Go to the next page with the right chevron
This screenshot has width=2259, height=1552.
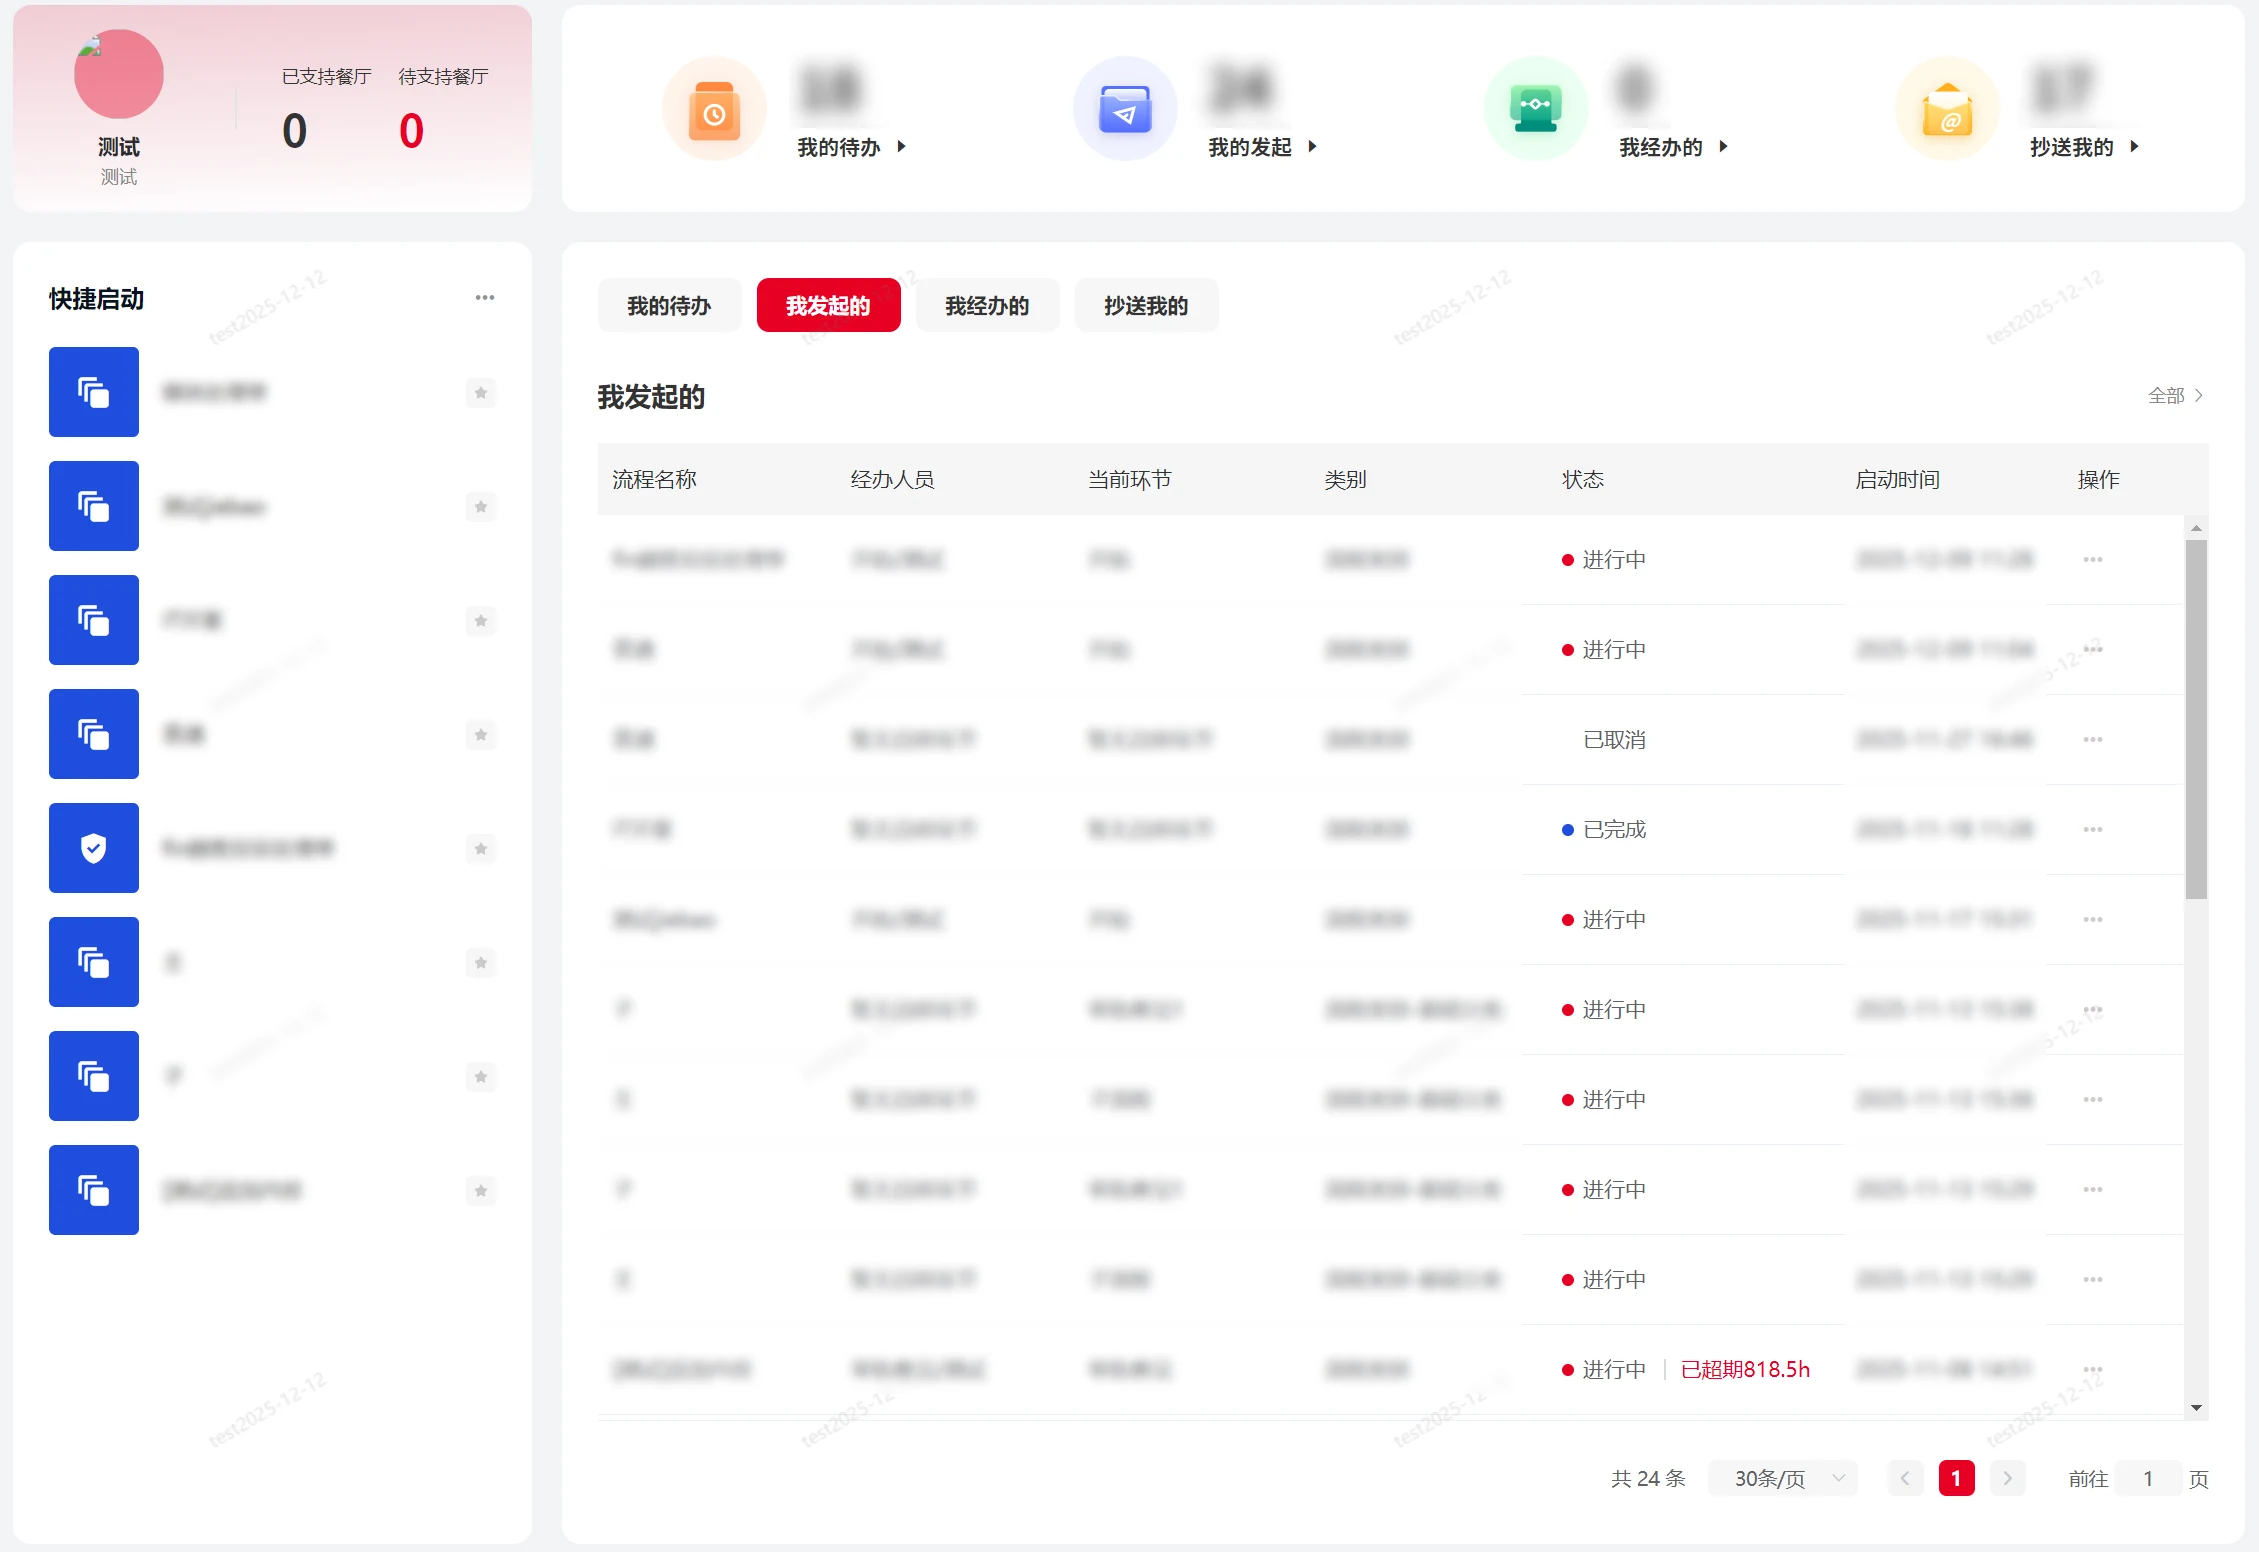click(x=2007, y=1479)
